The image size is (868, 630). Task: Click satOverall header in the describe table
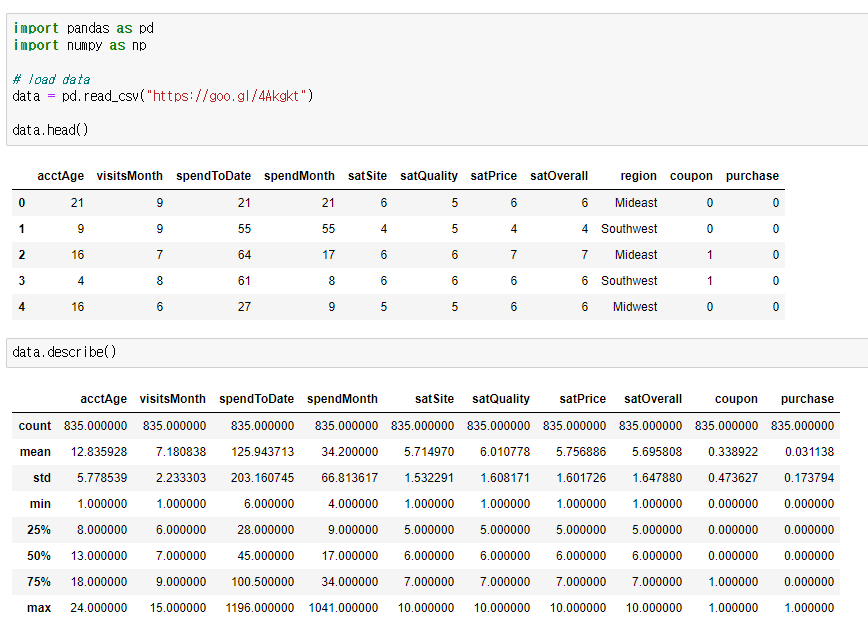click(653, 399)
